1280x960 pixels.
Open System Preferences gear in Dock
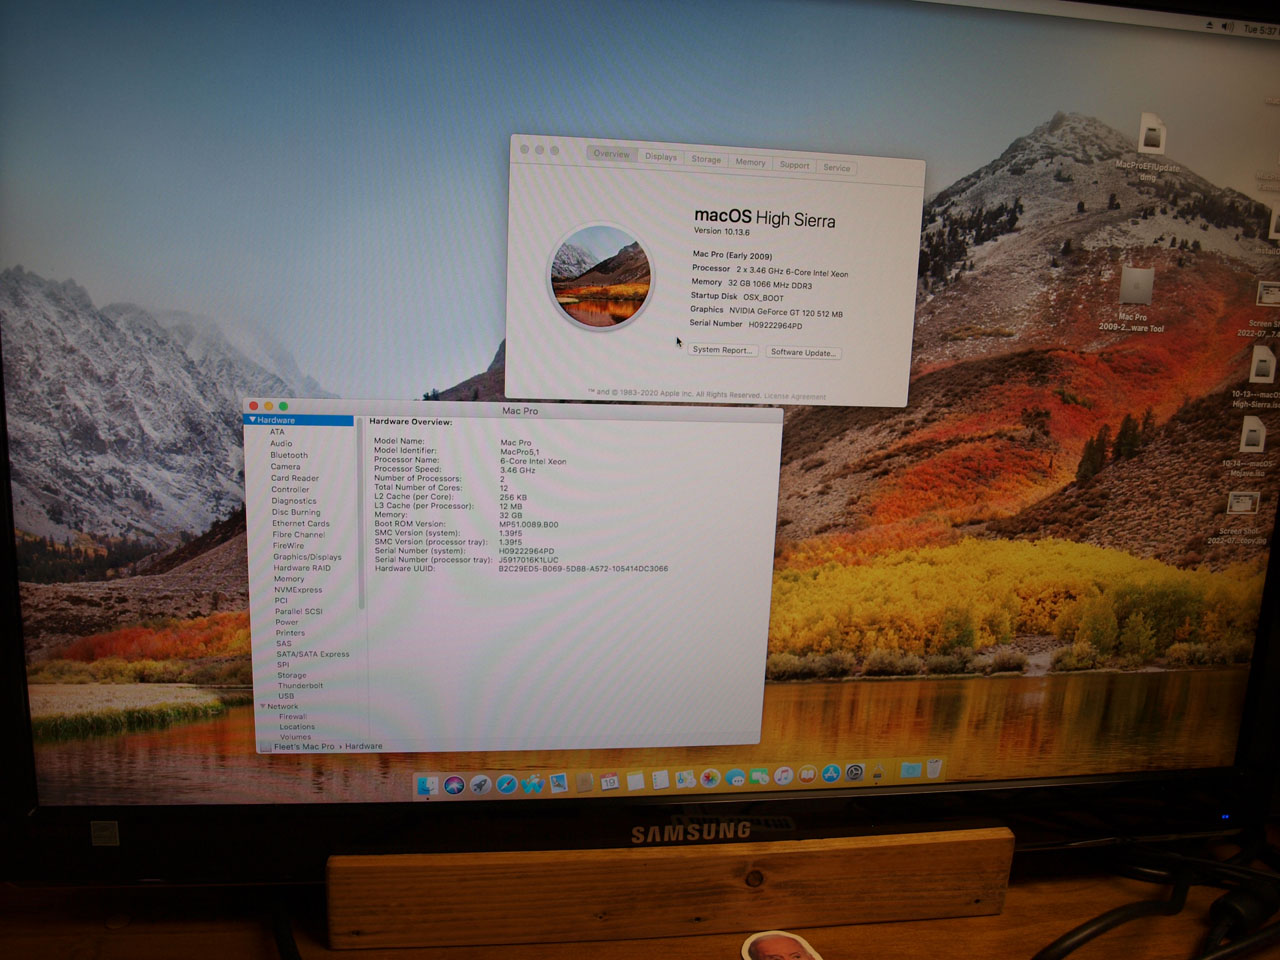(855, 773)
